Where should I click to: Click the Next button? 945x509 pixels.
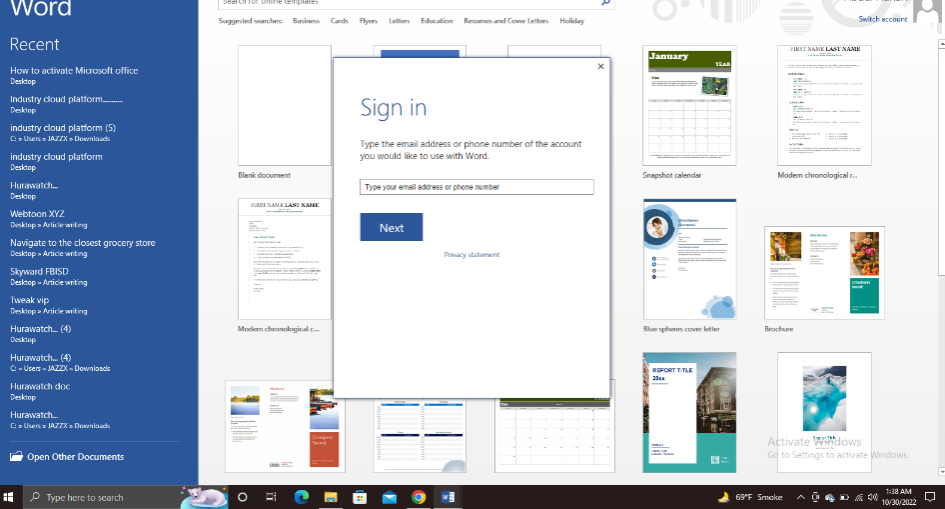391,228
